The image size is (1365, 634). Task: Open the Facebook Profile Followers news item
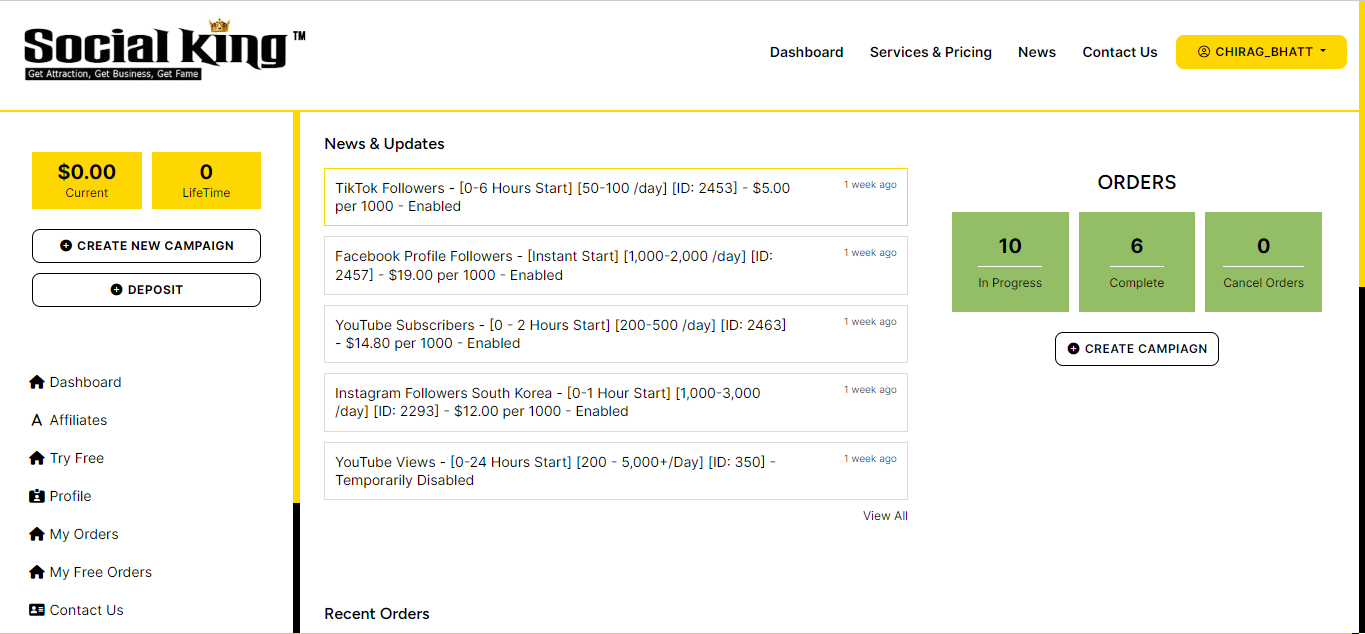(x=616, y=266)
